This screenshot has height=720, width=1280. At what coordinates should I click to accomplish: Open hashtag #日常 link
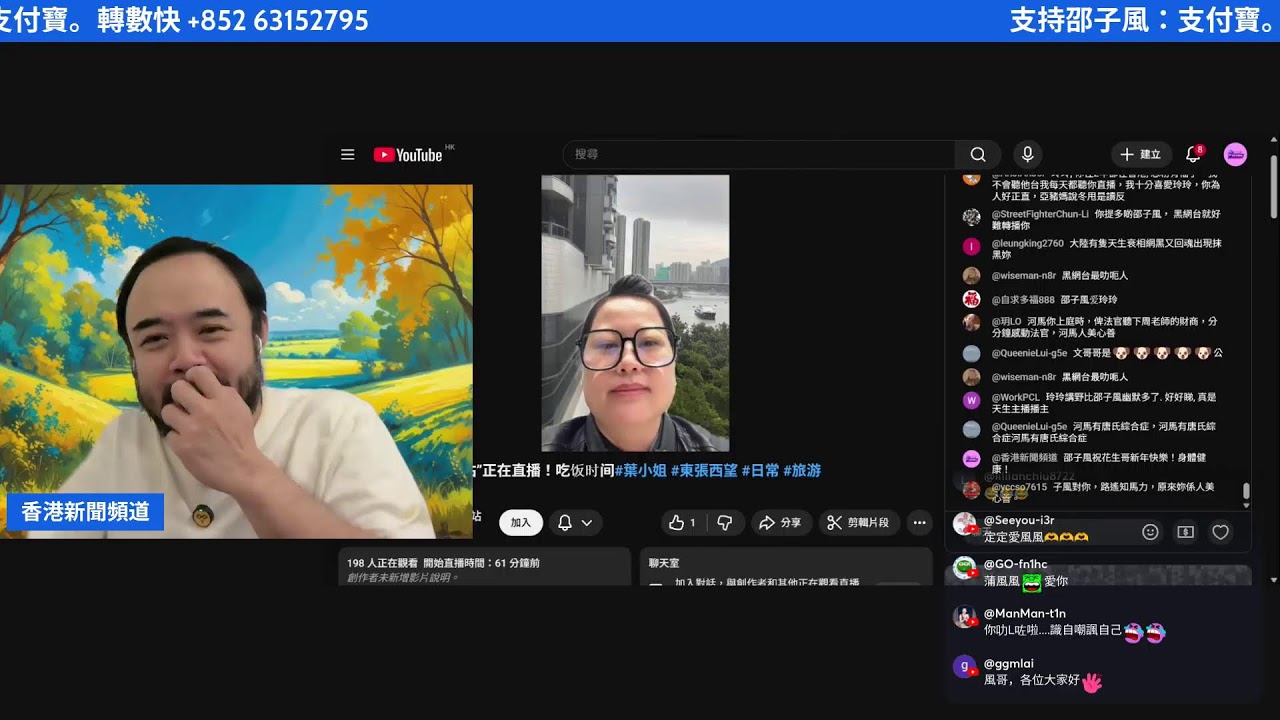(x=760, y=470)
